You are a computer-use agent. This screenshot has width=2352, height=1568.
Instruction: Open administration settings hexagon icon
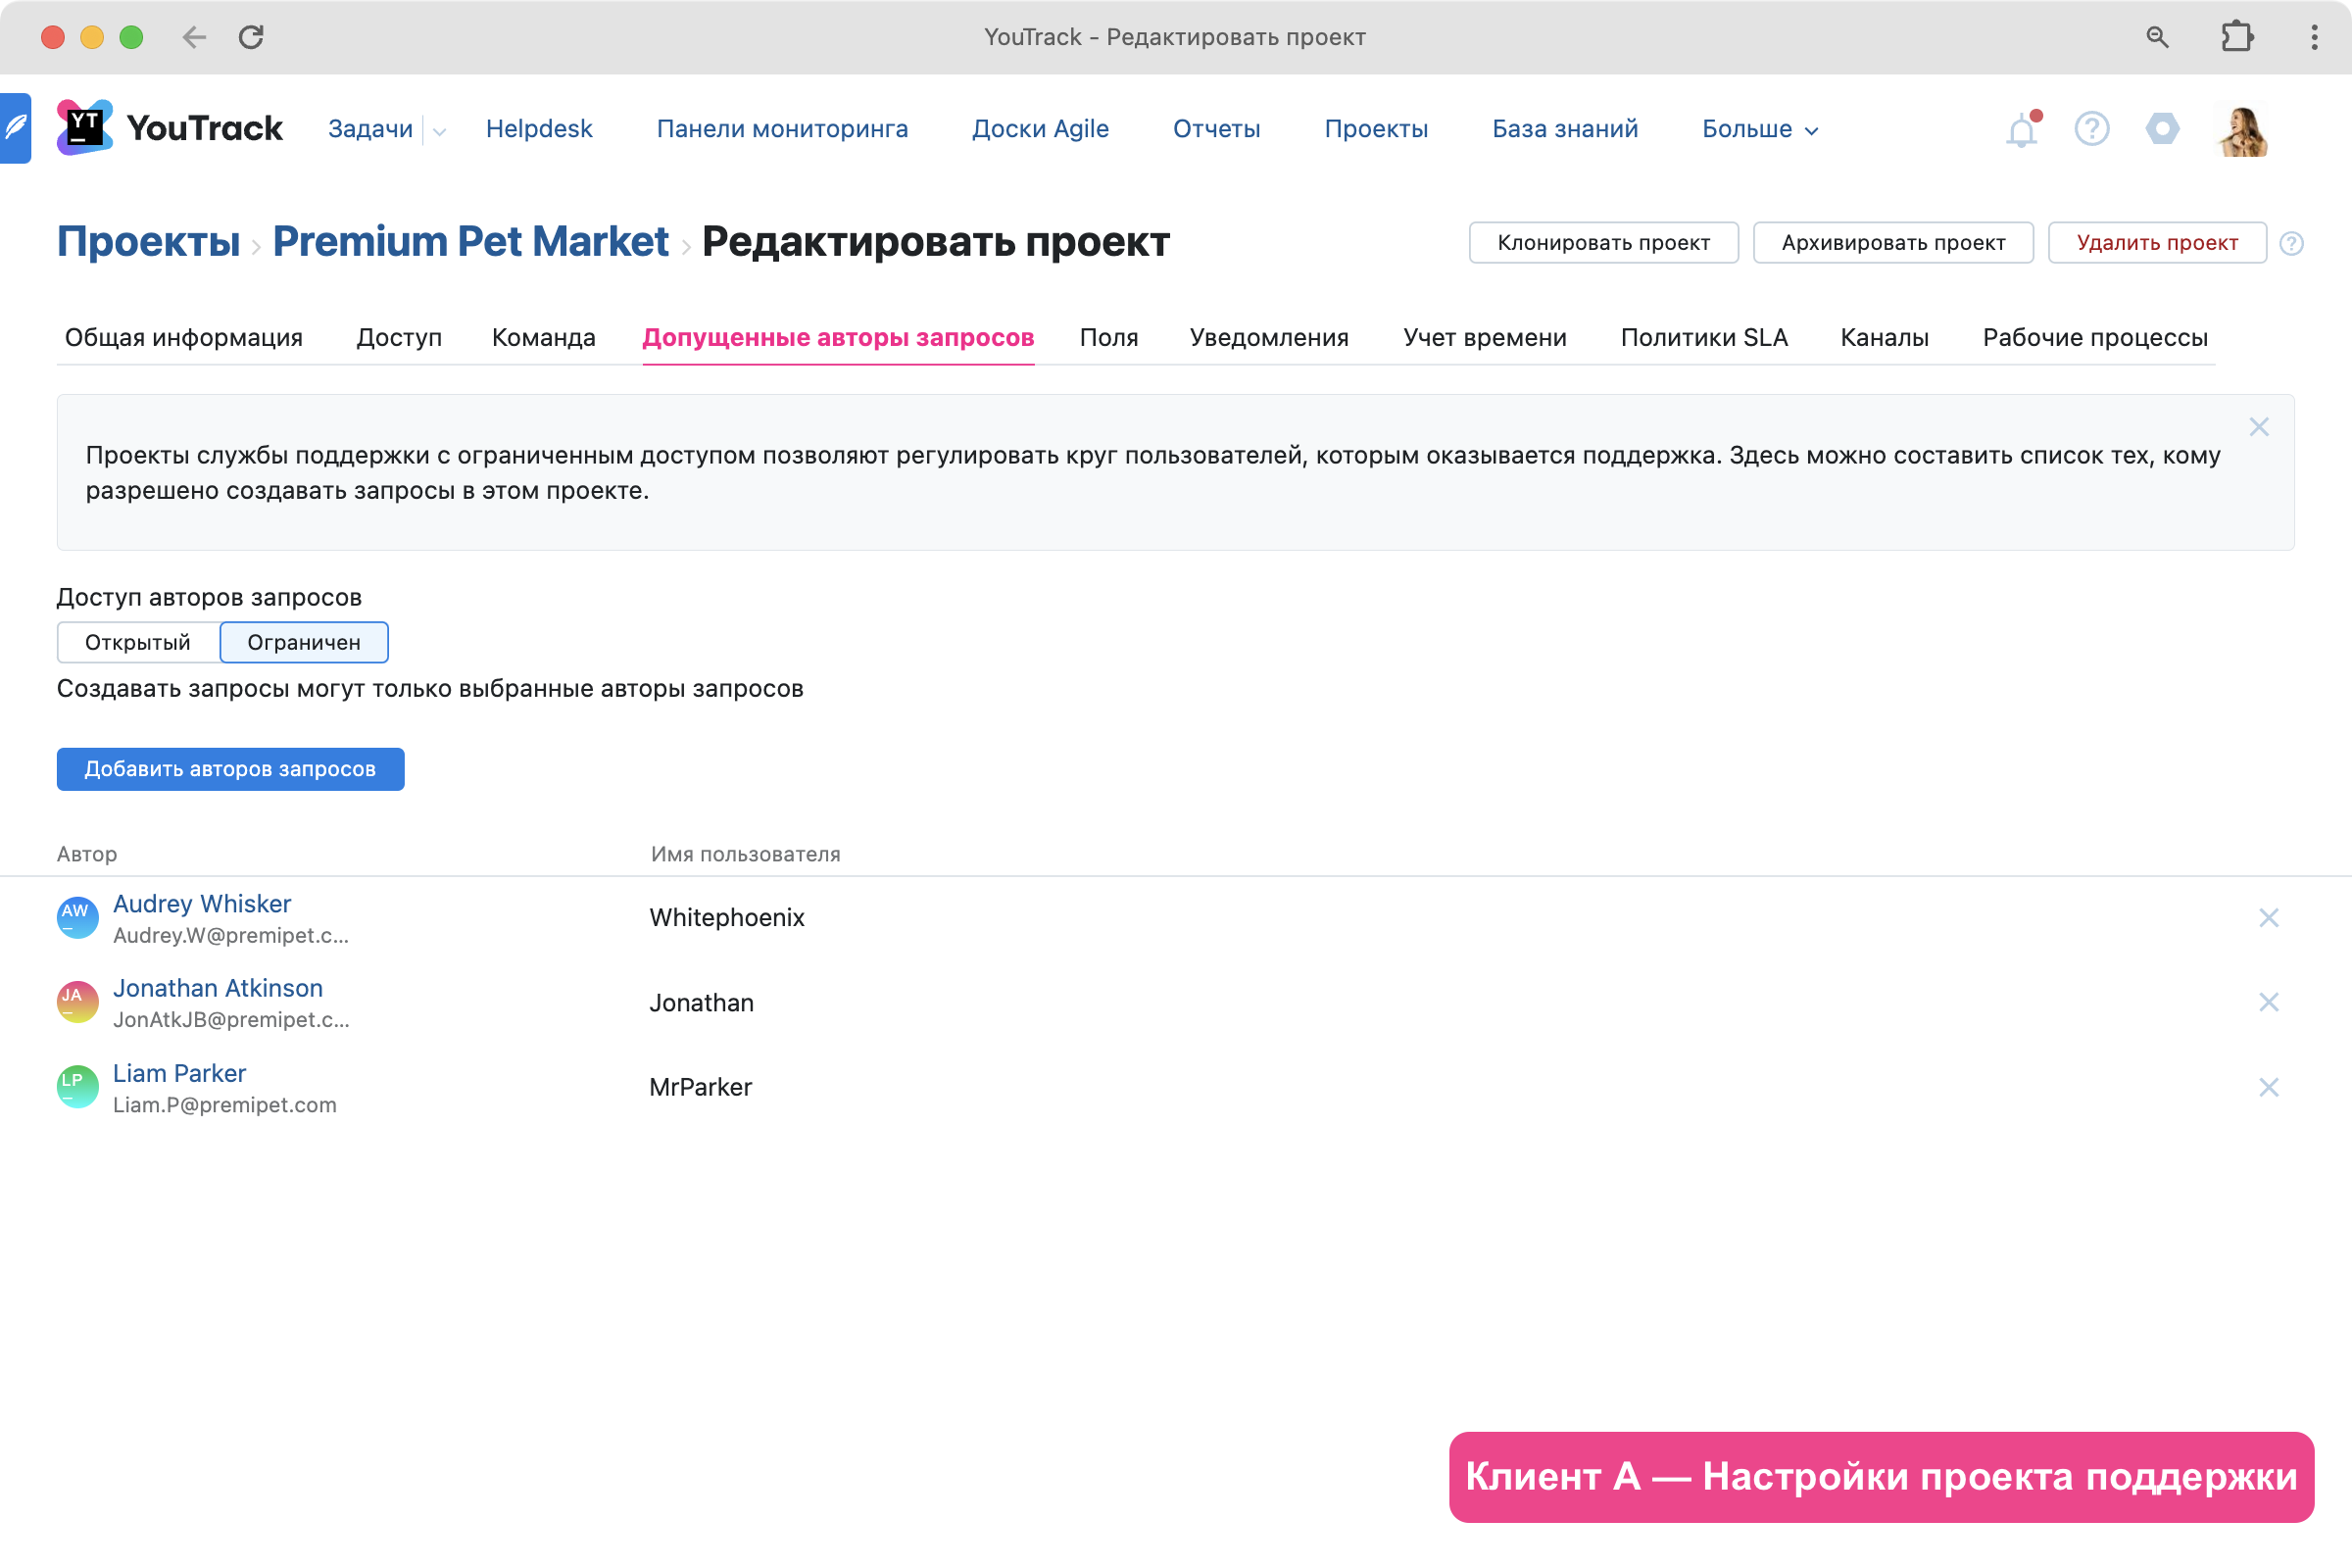click(x=2162, y=129)
